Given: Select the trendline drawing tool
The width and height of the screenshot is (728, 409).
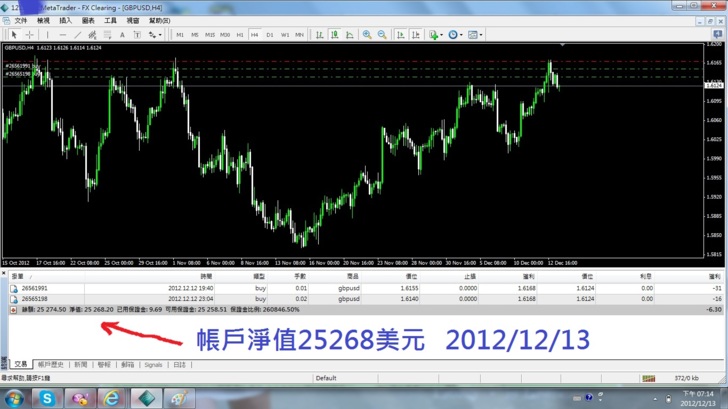Looking at the screenshot, I should [x=78, y=34].
